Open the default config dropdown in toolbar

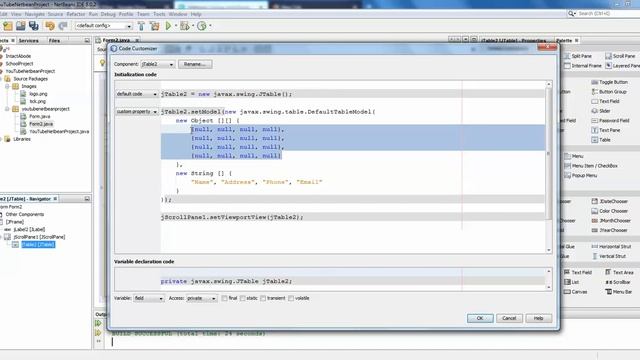pos(104,26)
